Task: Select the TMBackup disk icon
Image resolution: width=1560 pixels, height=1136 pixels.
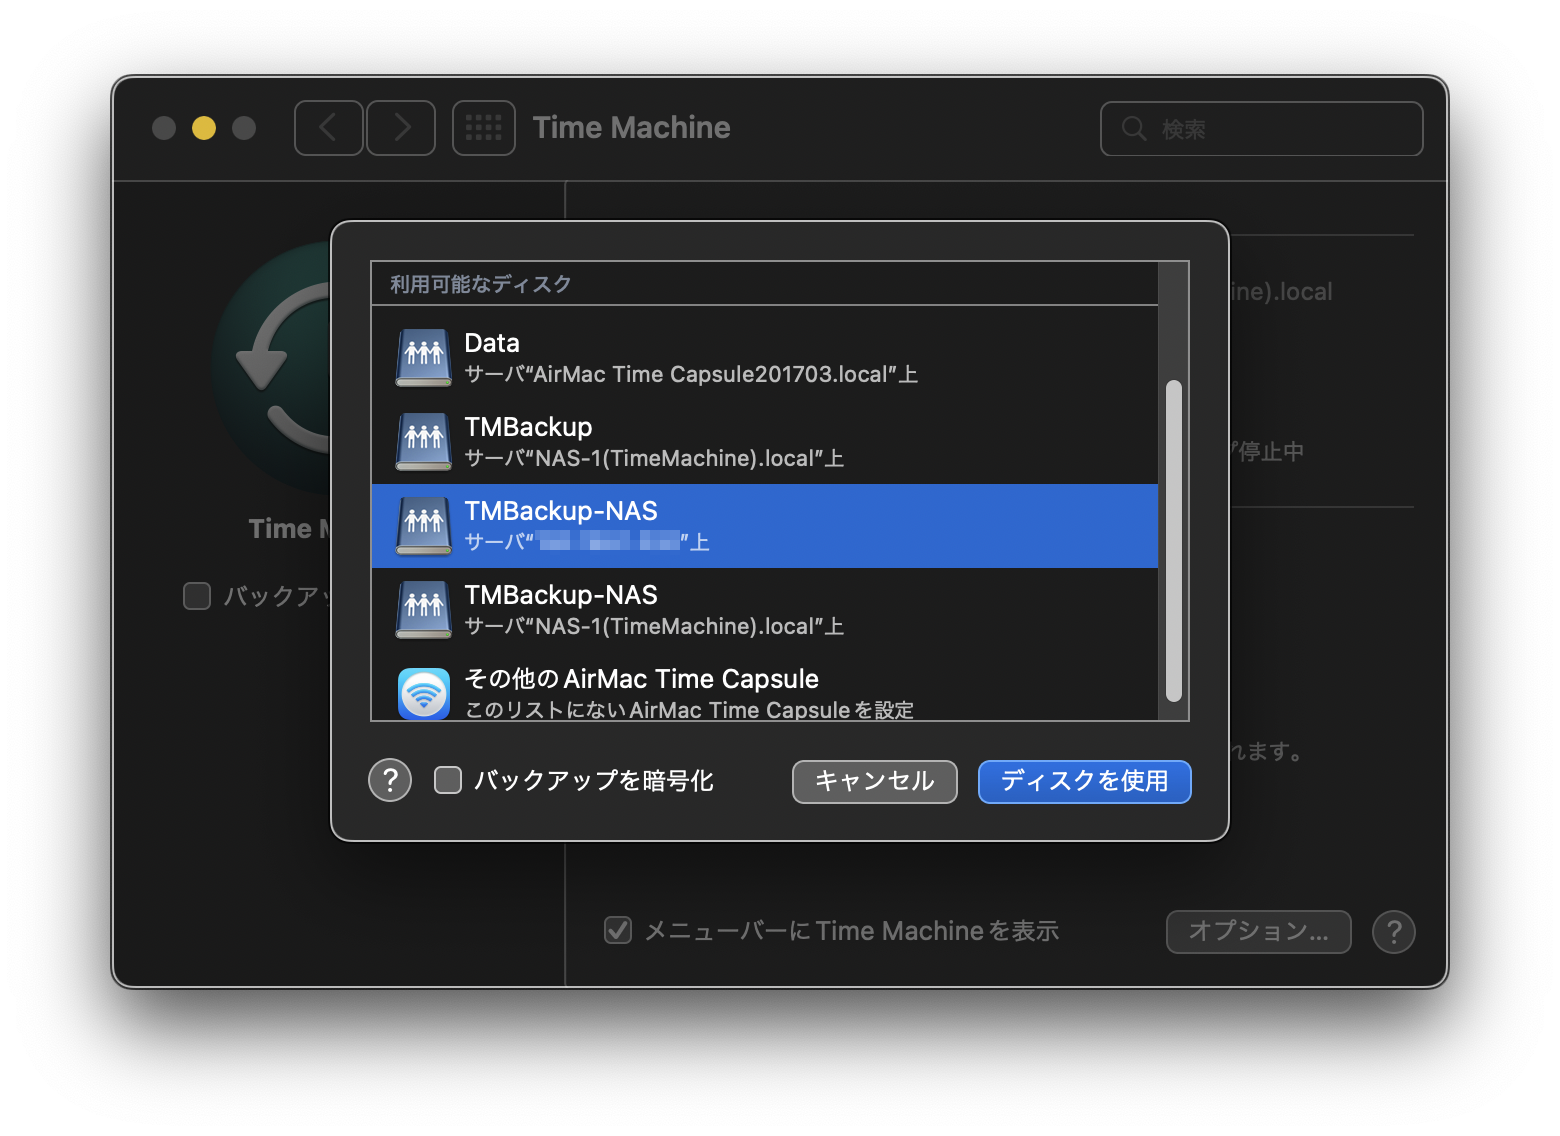Action: pos(423,441)
